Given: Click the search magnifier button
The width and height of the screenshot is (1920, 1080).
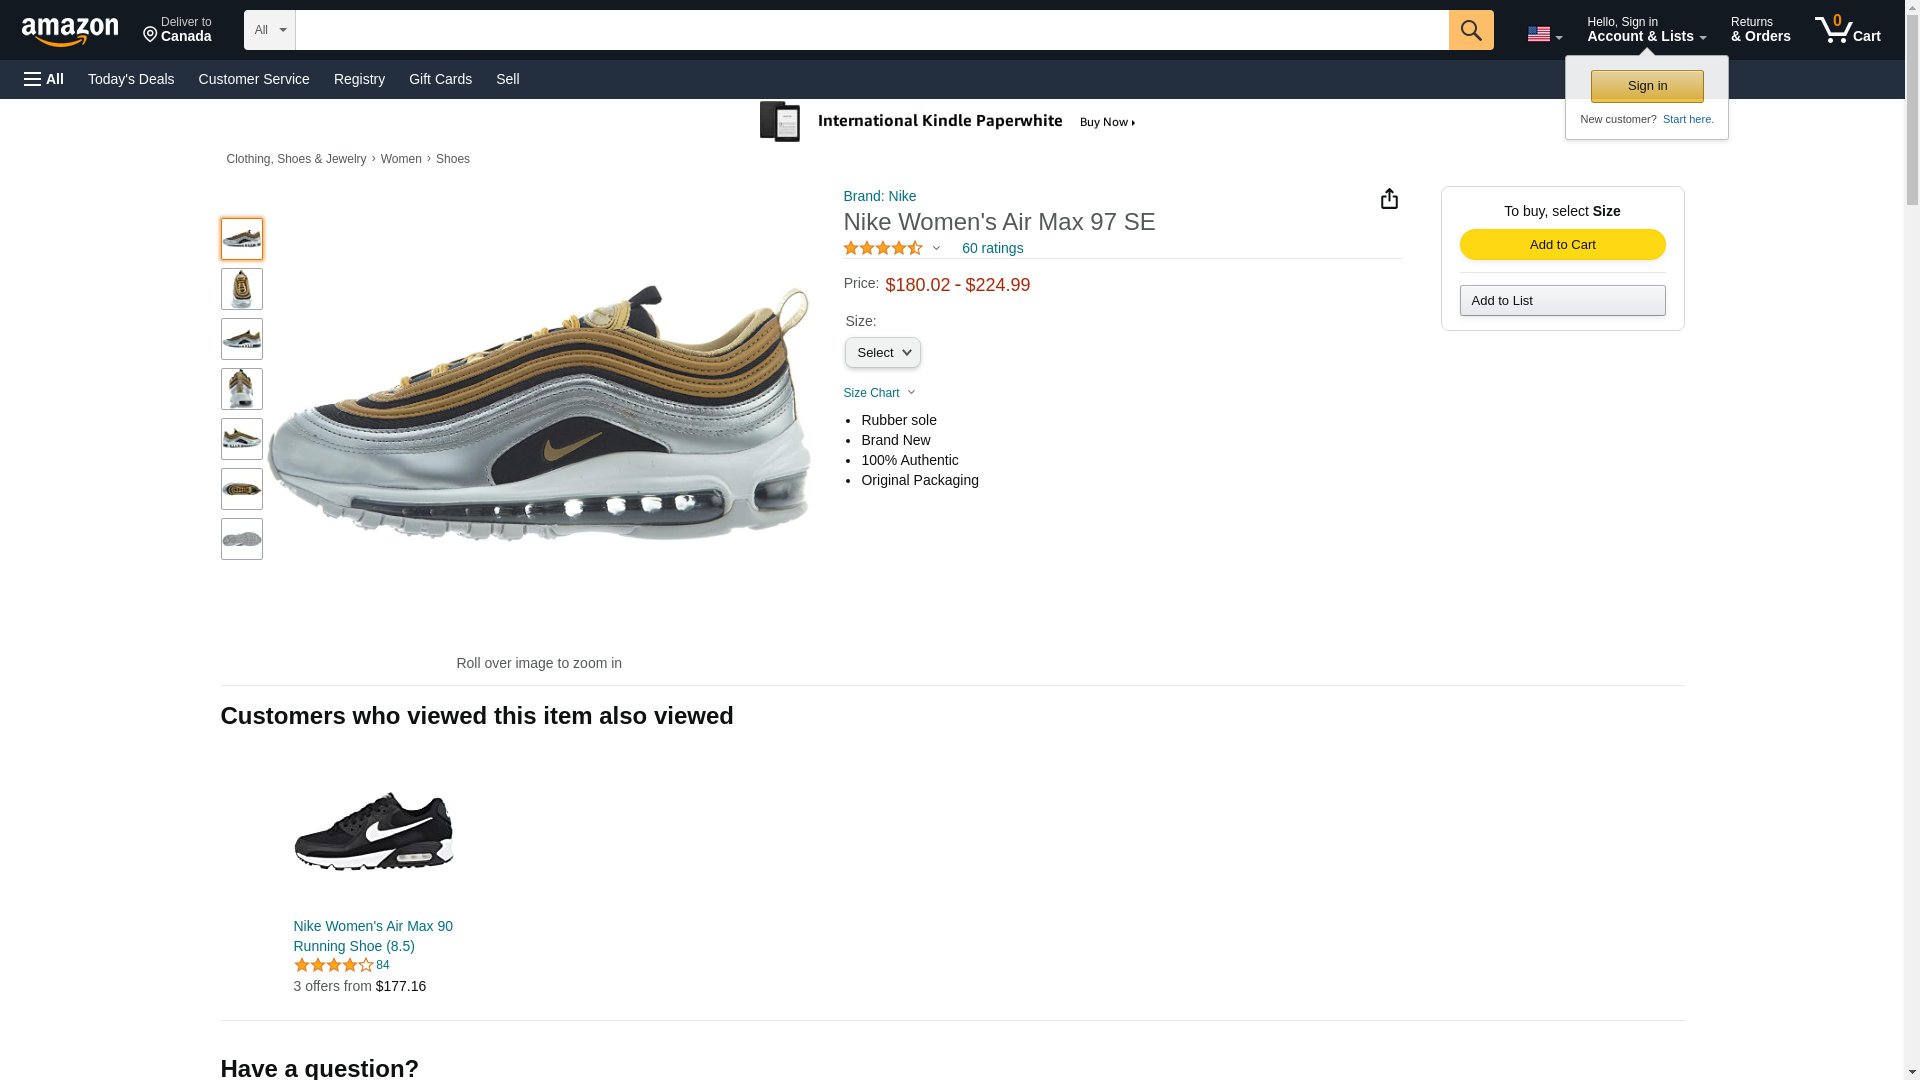Looking at the screenshot, I should tap(1470, 30).
